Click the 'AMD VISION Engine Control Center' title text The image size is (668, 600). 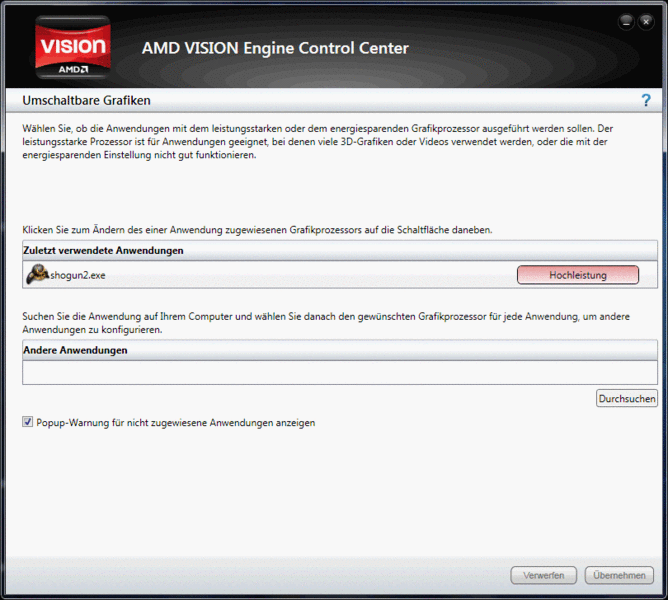click(x=275, y=48)
